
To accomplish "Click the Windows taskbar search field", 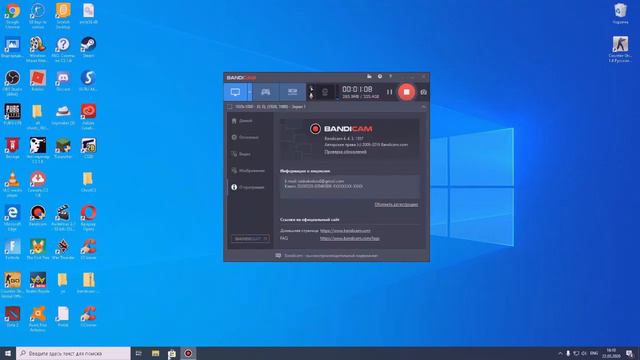I will pos(73,353).
